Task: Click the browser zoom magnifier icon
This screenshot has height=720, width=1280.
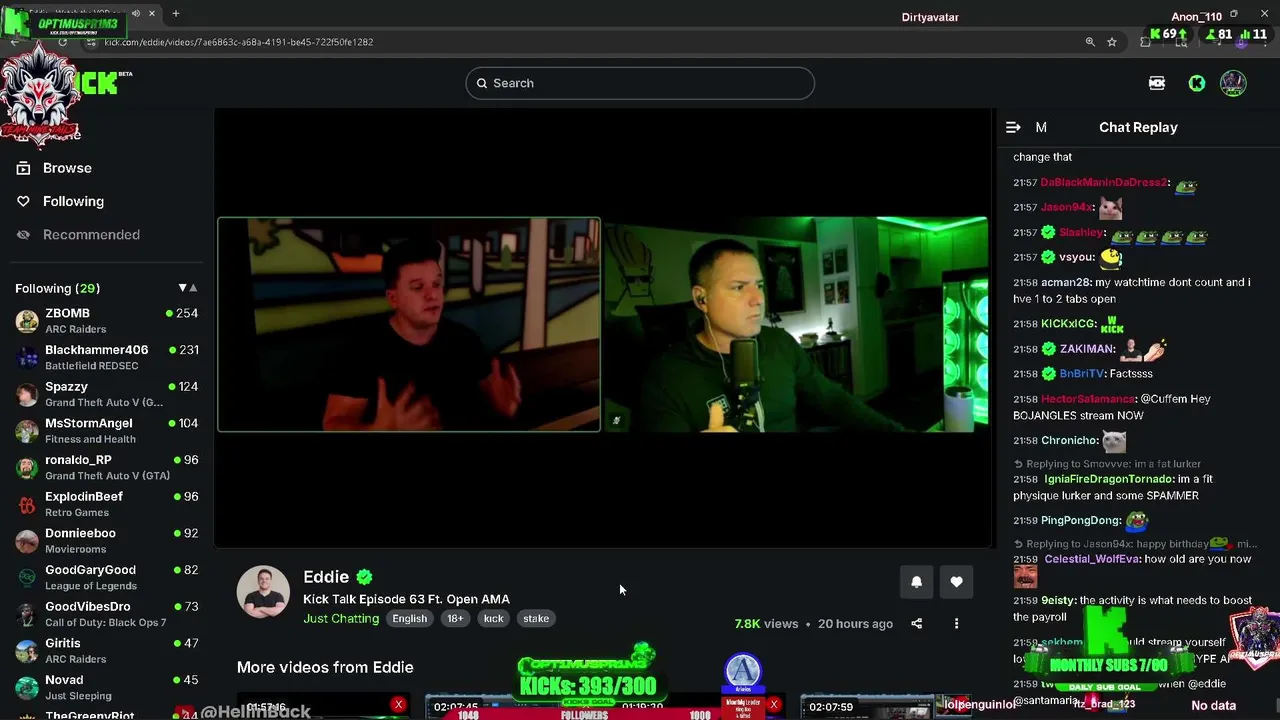Action: coord(1090,42)
